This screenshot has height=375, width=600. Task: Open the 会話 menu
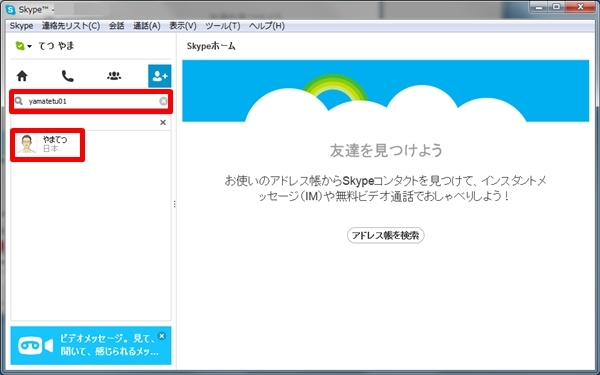tap(116, 26)
